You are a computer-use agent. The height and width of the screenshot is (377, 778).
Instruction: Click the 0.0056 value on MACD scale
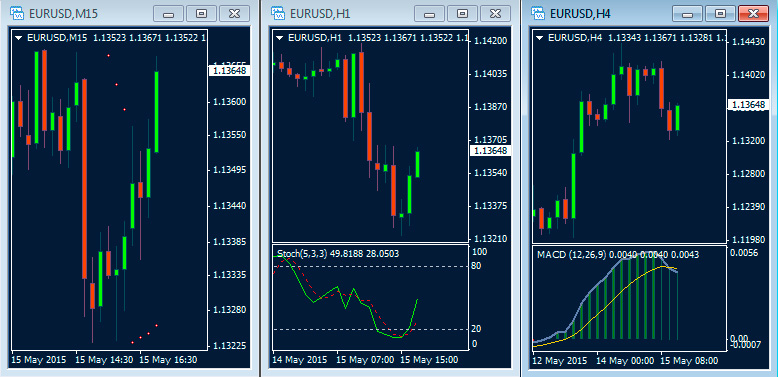click(x=745, y=253)
